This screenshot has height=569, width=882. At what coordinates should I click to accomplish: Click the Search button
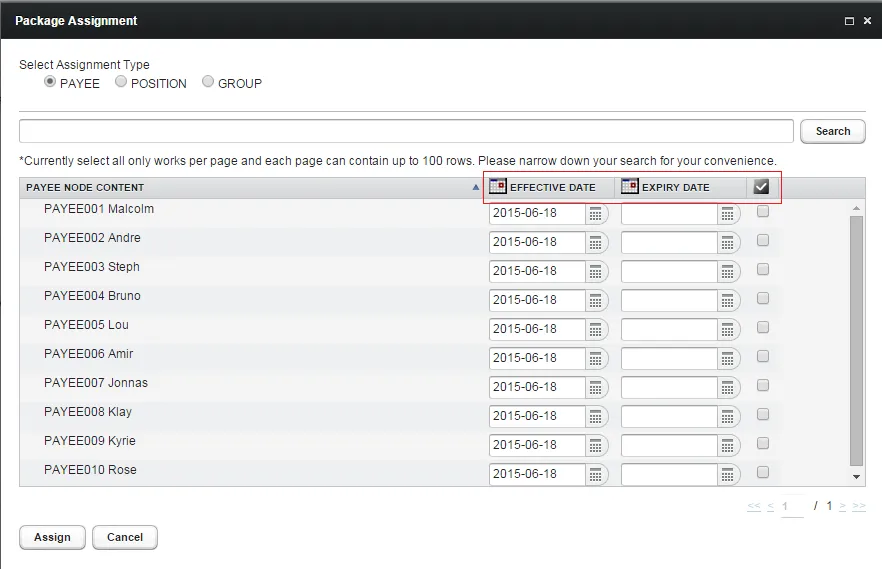coord(832,132)
